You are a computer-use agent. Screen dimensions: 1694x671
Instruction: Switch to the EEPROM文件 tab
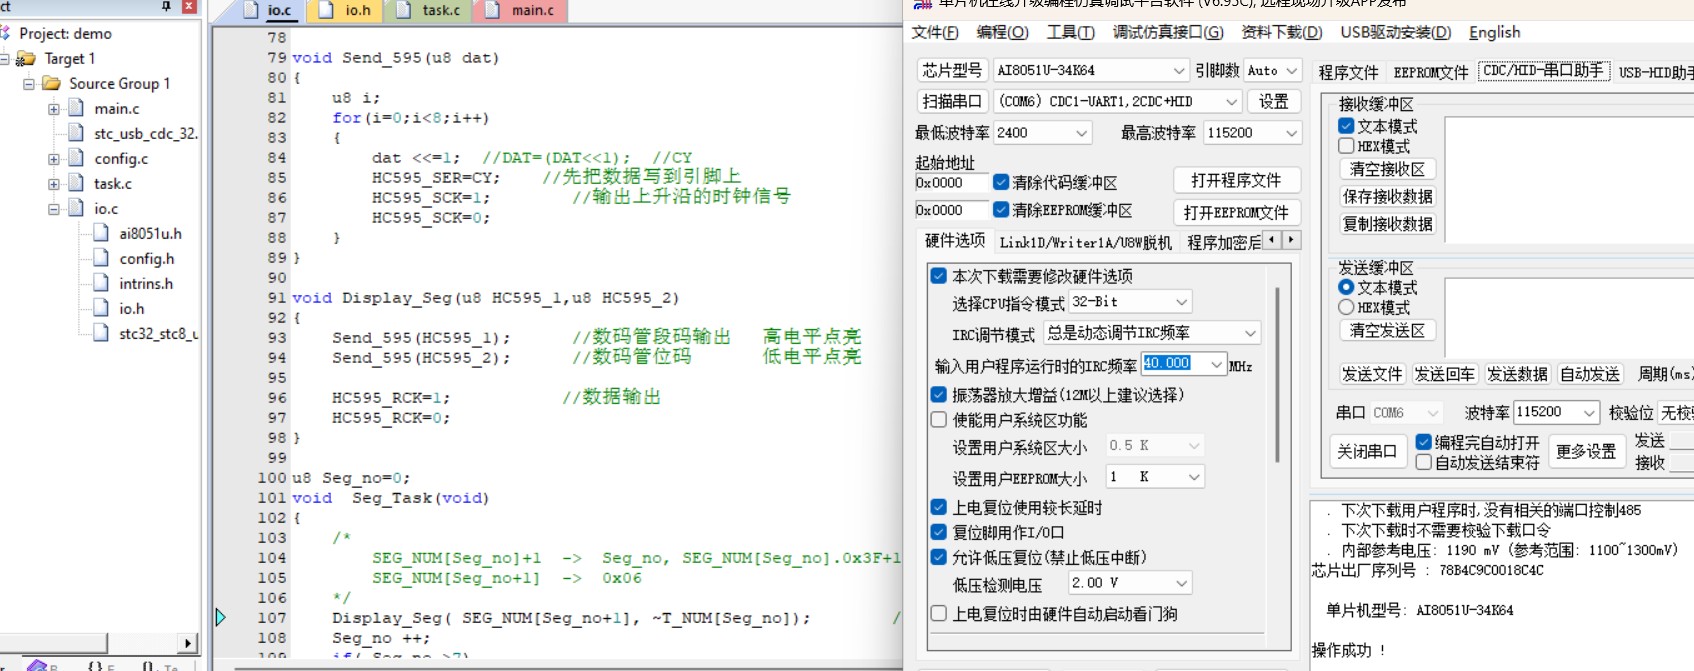[1431, 72]
